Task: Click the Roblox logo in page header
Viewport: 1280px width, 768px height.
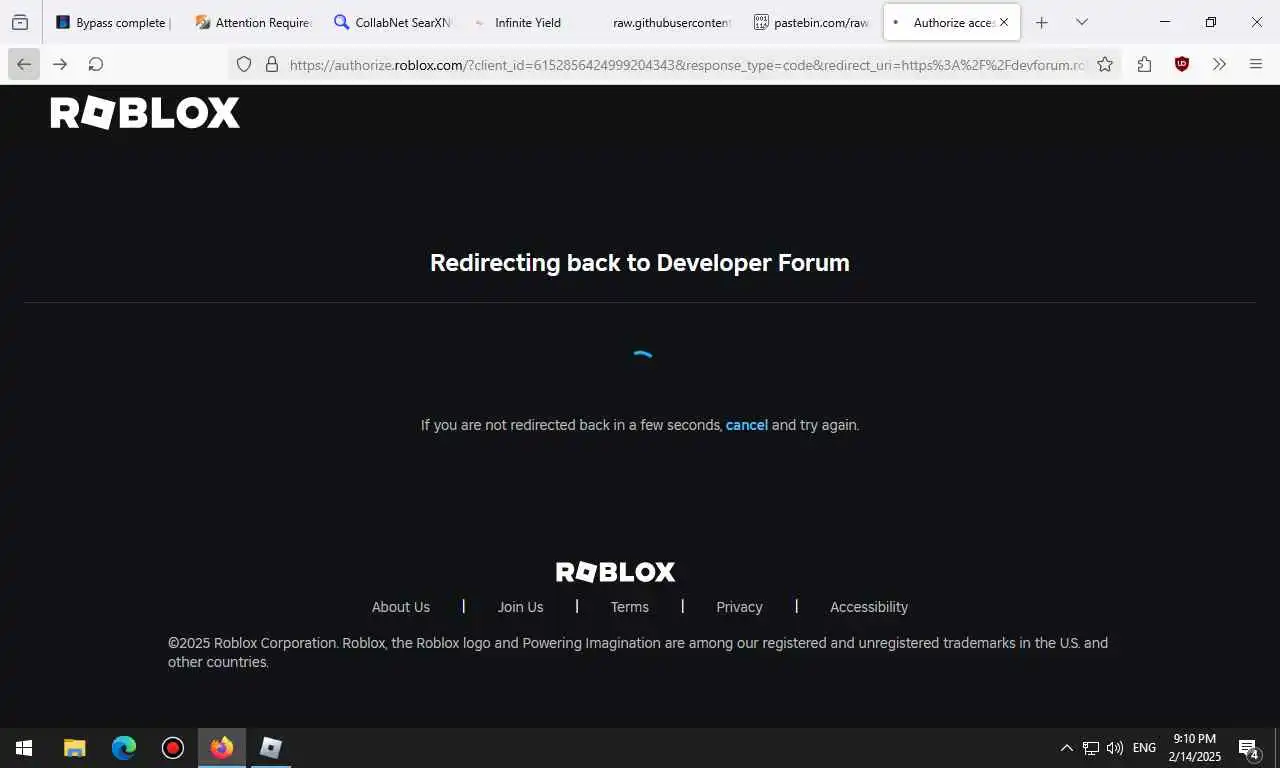Action: click(145, 113)
